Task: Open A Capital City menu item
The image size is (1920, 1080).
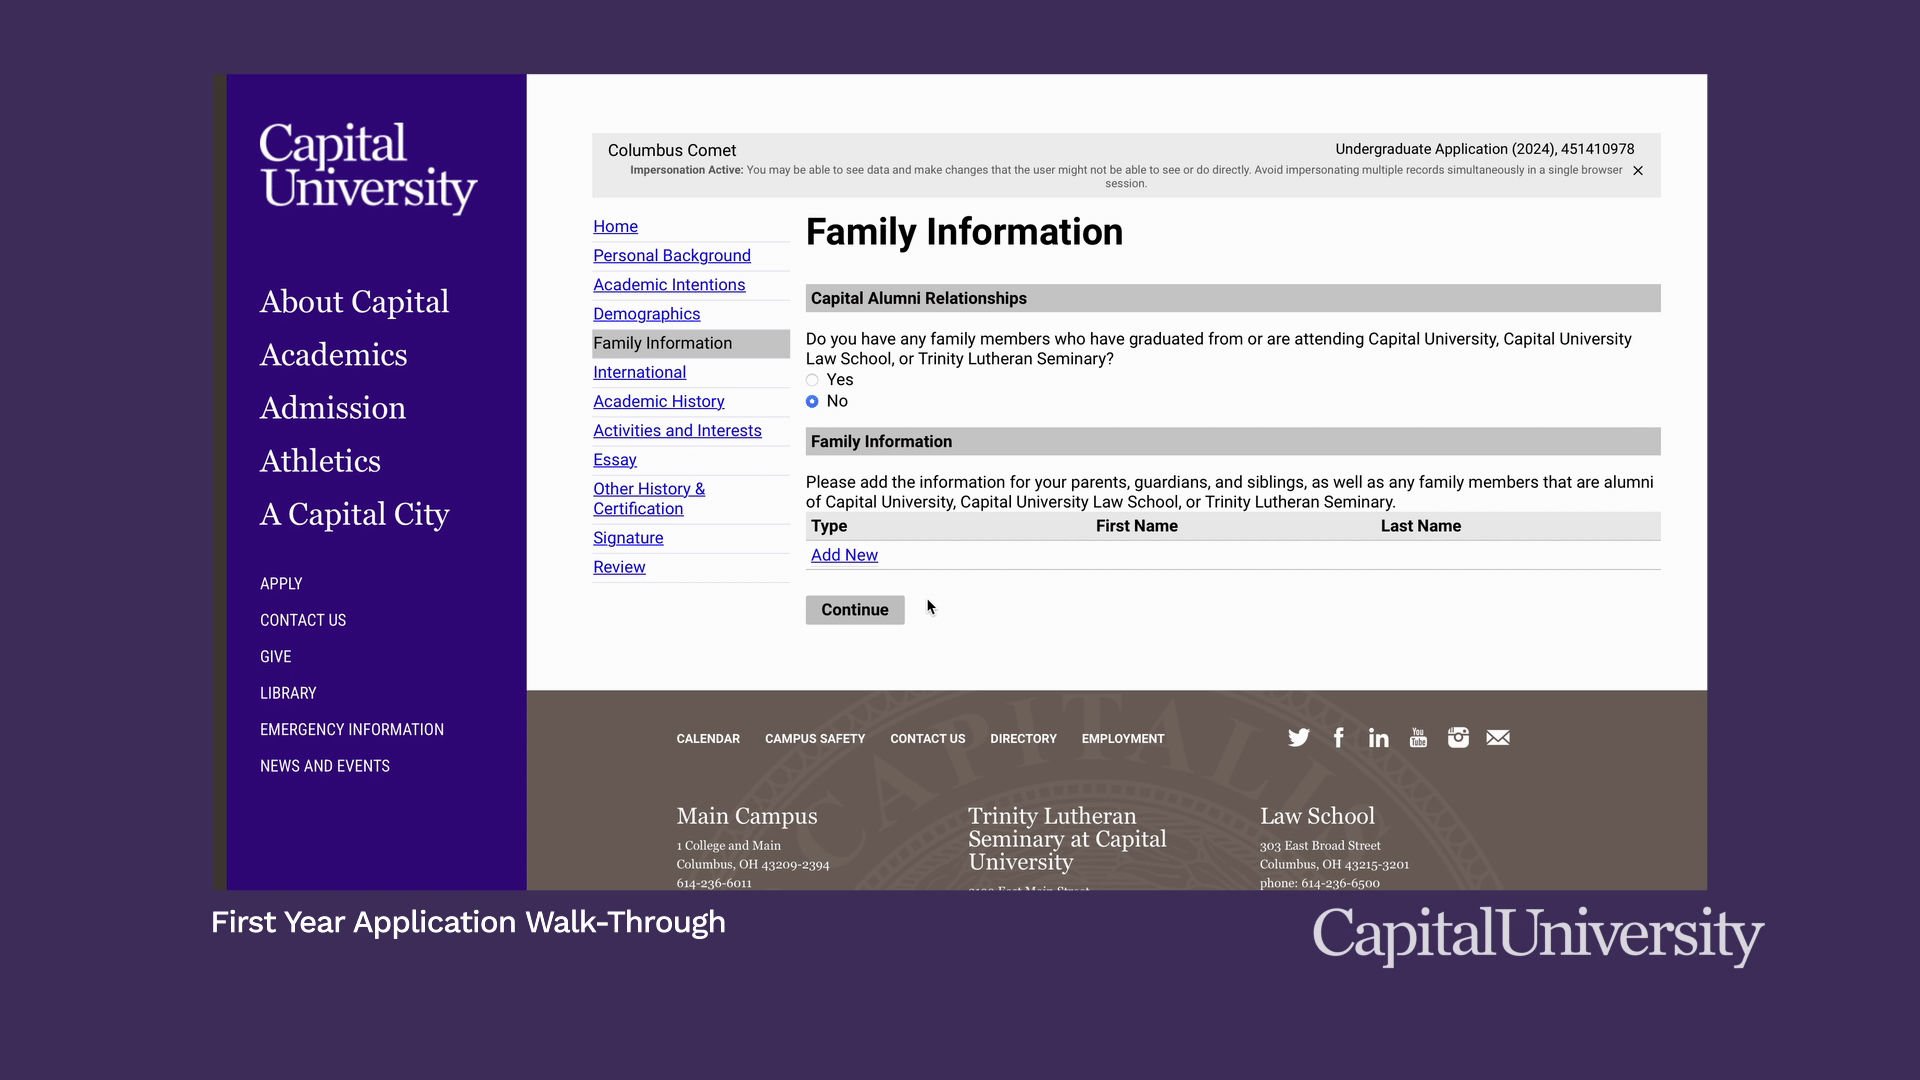Action: 354,514
